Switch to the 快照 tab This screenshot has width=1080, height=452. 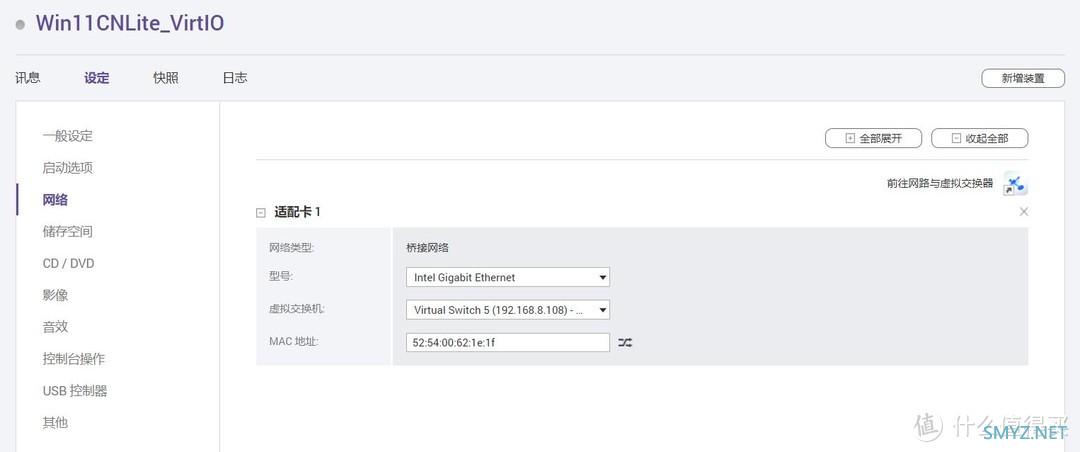tap(166, 78)
